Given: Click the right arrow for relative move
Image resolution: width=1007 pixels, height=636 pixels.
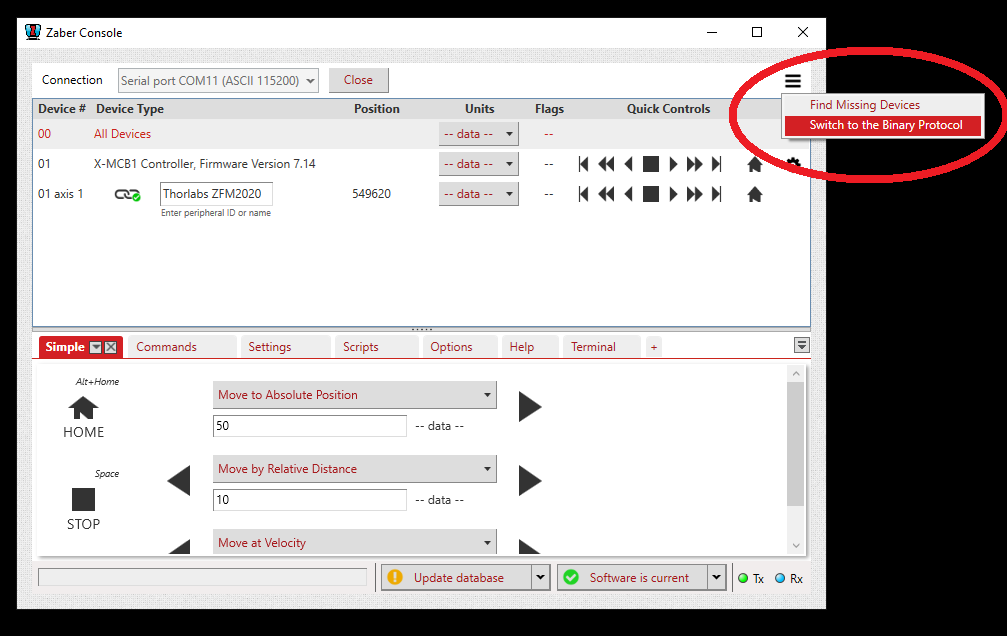Looking at the screenshot, I should point(530,481).
